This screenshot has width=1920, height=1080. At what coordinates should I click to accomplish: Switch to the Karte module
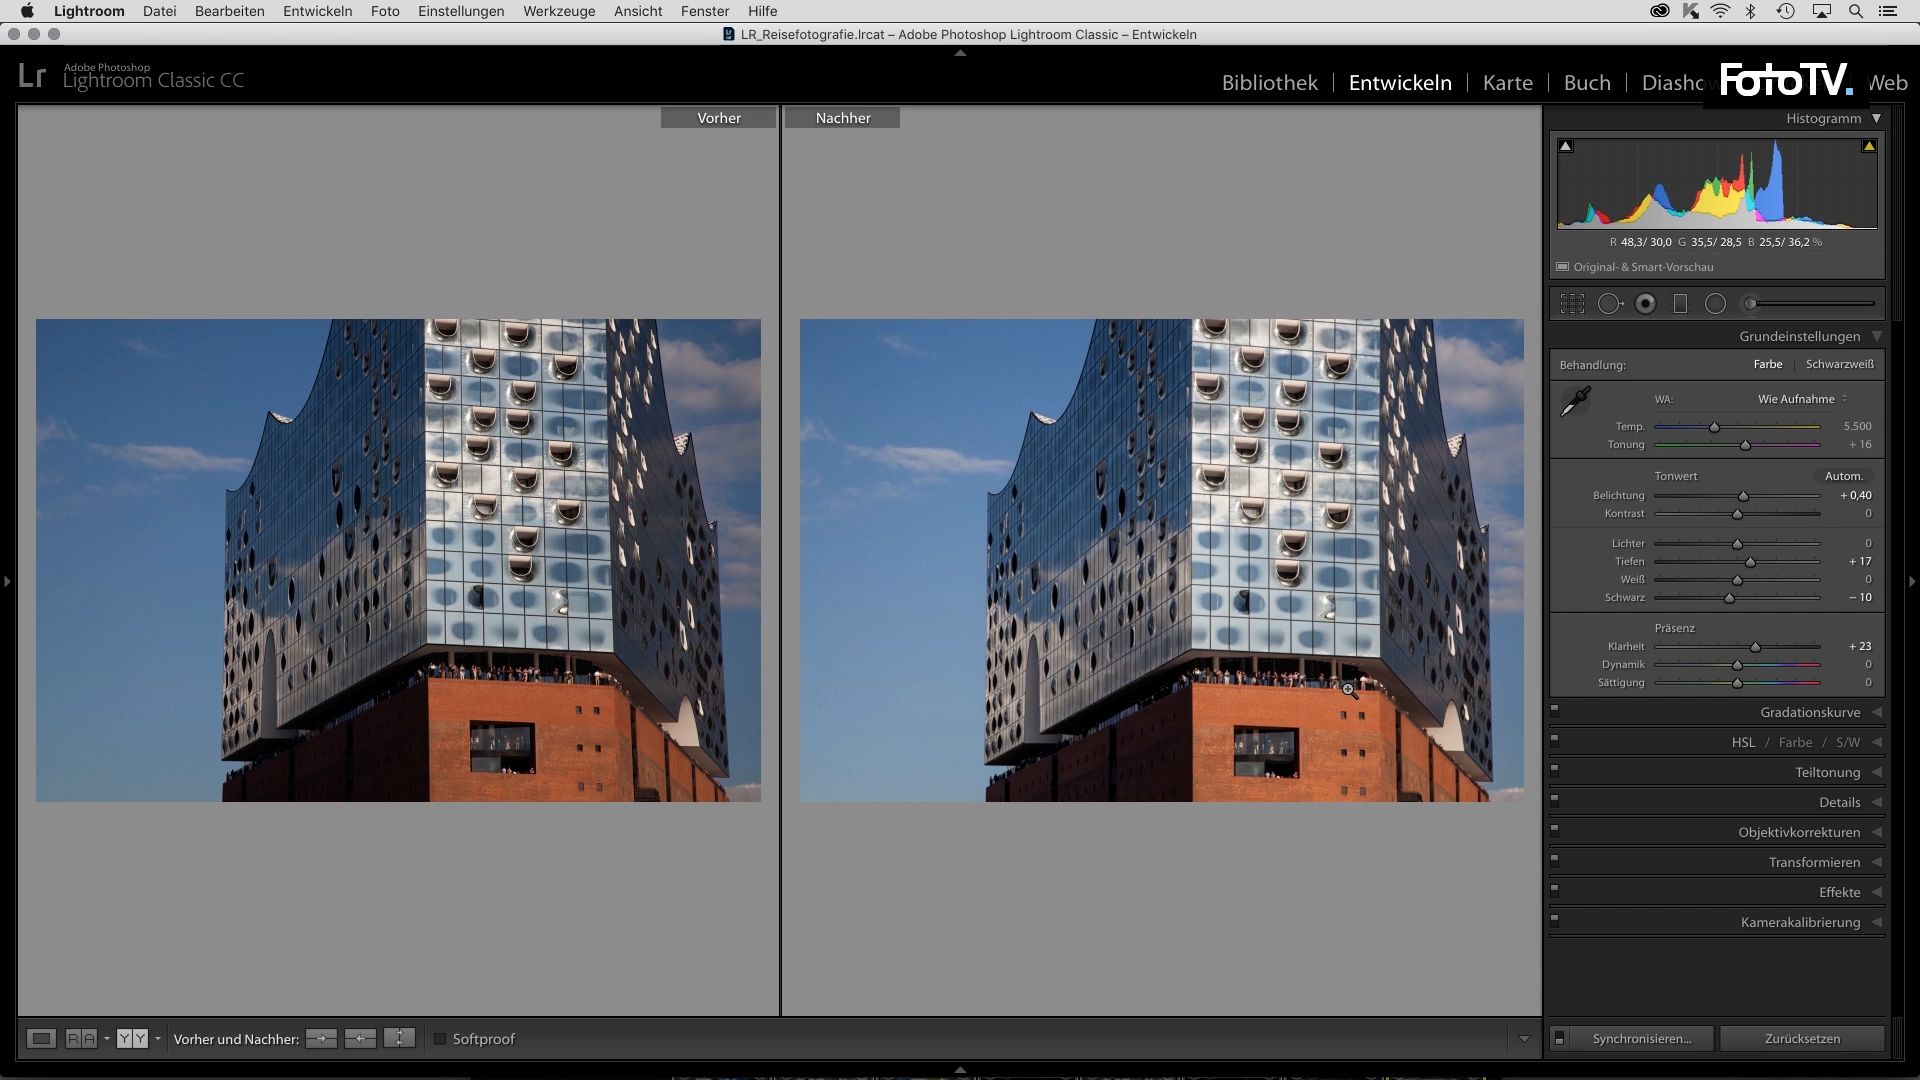1507,83
